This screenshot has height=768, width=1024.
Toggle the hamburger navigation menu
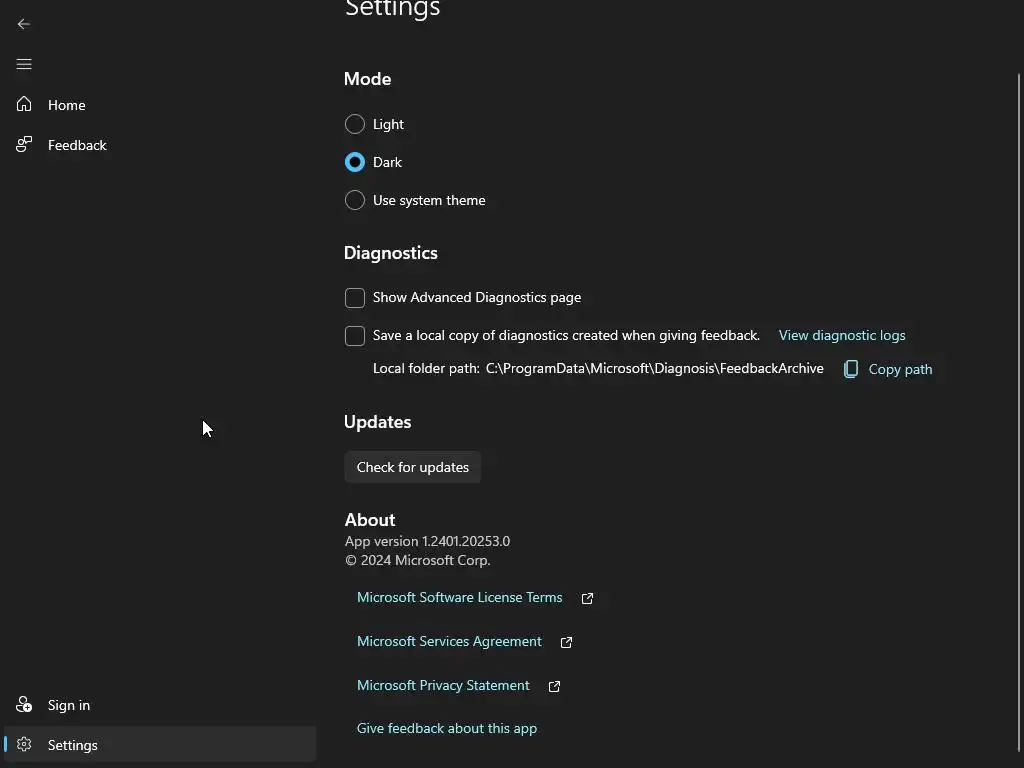pyautogui.click(x=24, y=64)
